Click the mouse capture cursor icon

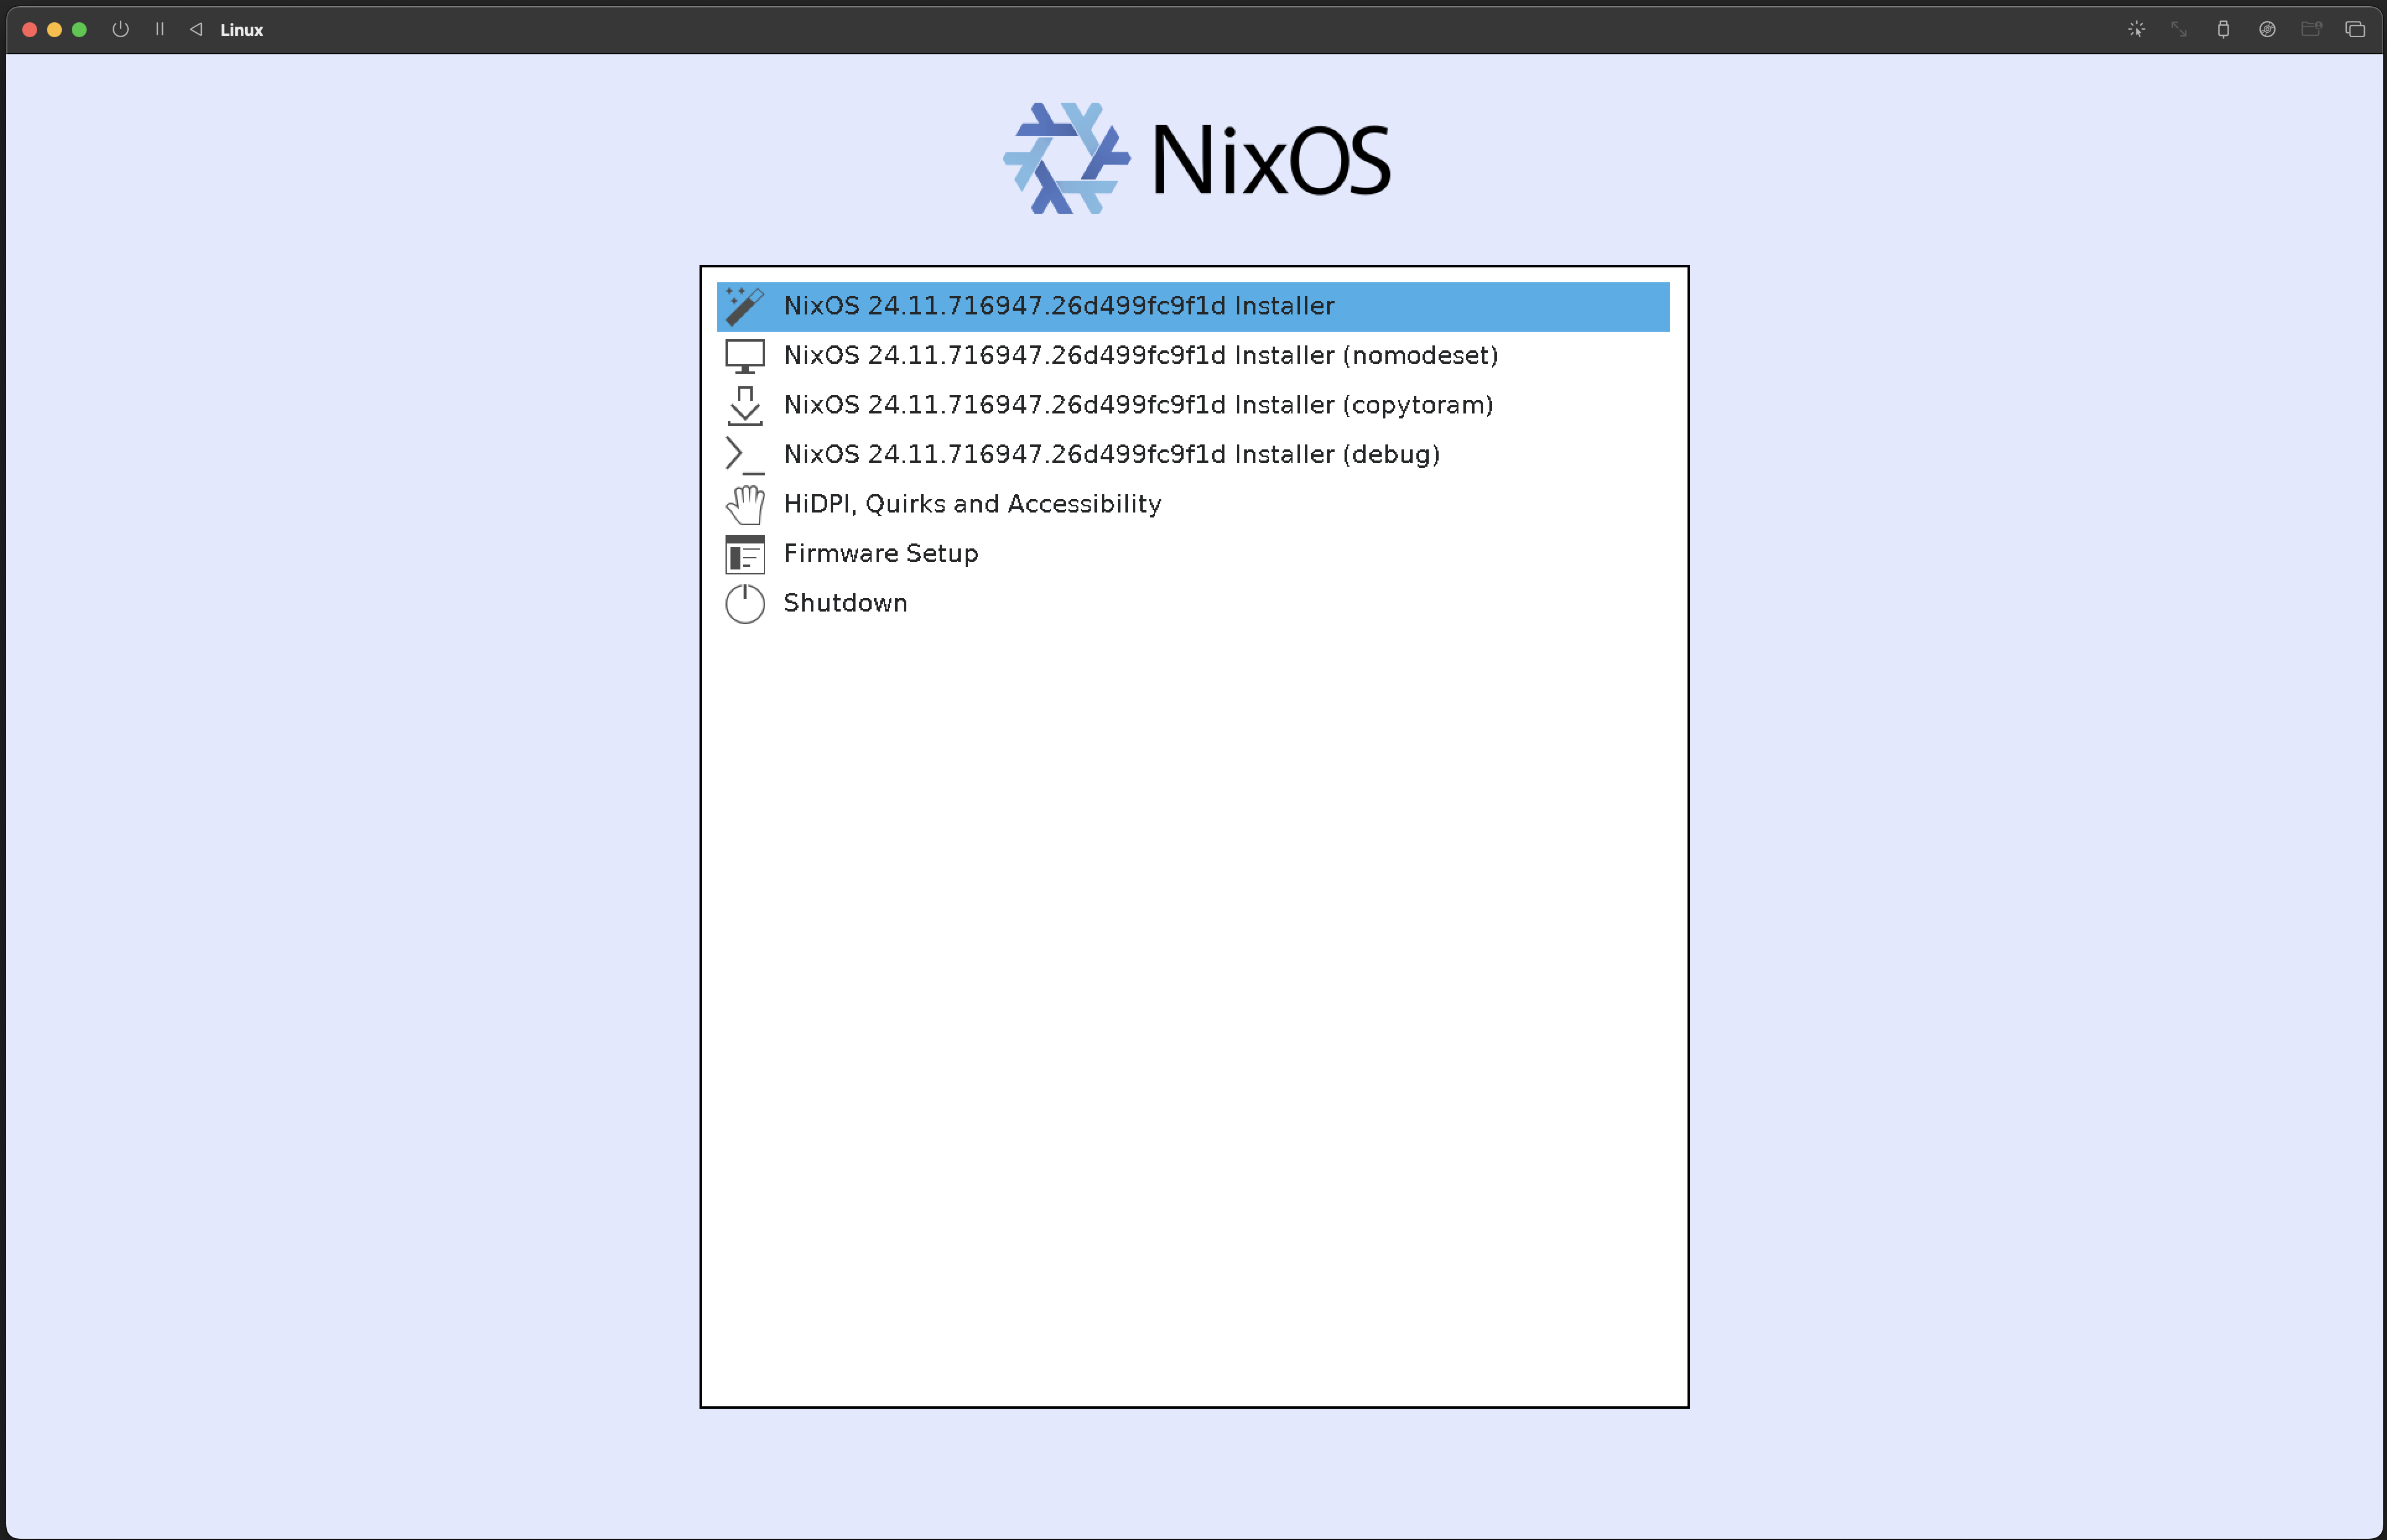coord(2137,29)
